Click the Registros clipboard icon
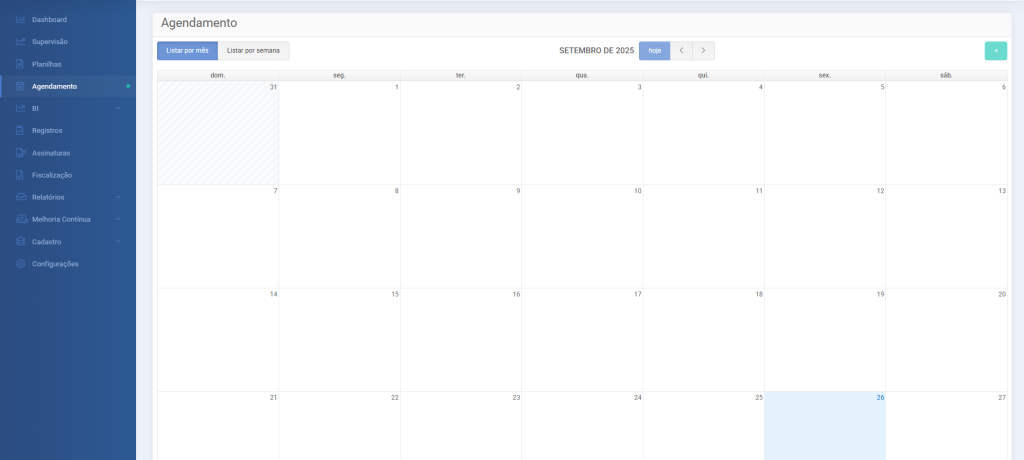Viewport: 1024px width, 460px height. [21, 131]
